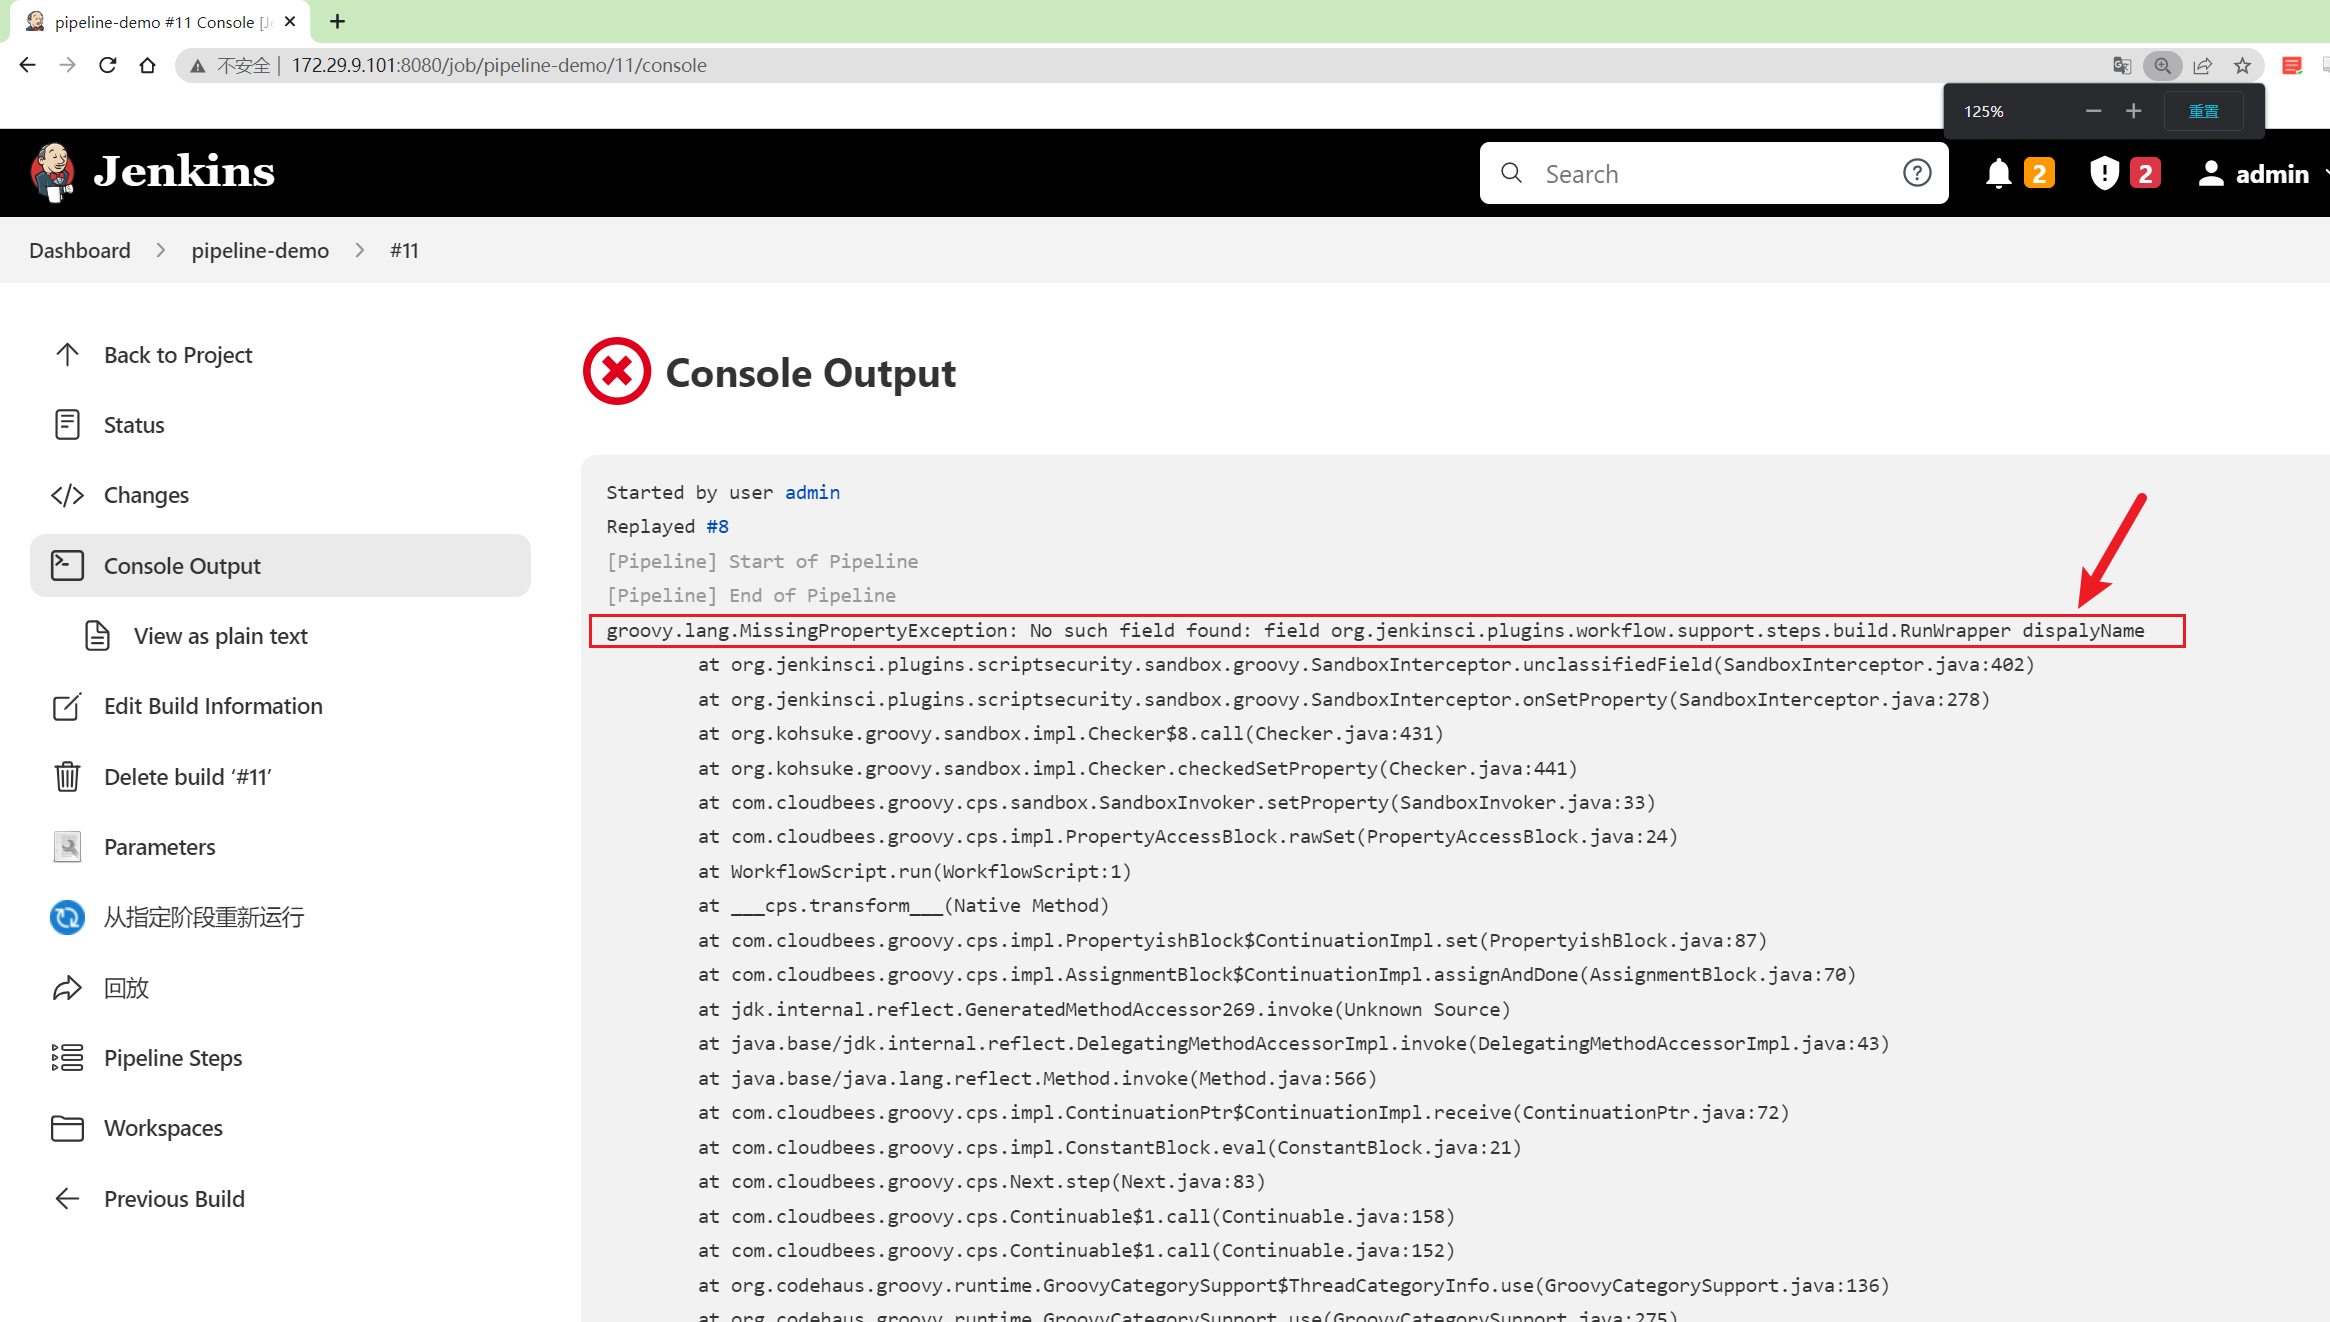Click the share page icon in address bar
The height and width of the screenshot is (1322, 2330).
click(x=2202, y=65)
